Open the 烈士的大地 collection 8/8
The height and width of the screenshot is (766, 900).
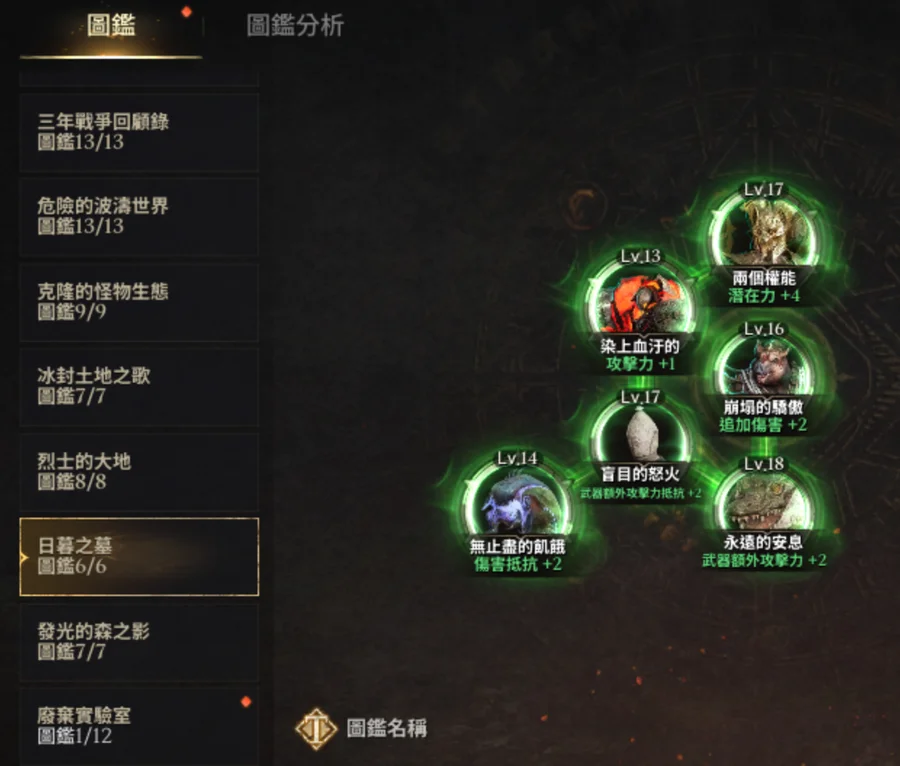pos(139,472)
